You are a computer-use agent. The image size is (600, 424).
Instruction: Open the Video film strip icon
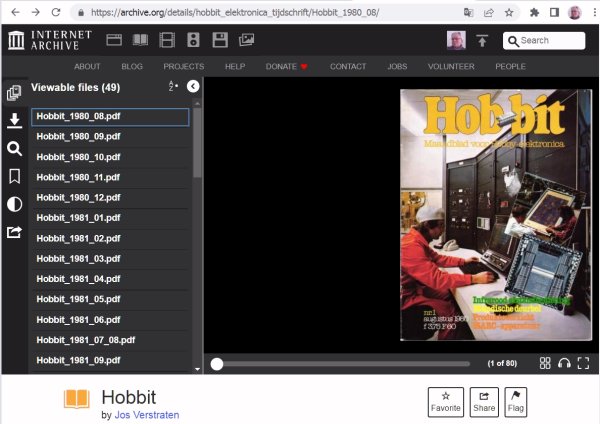pyautogui.click(x=167, y=40)
